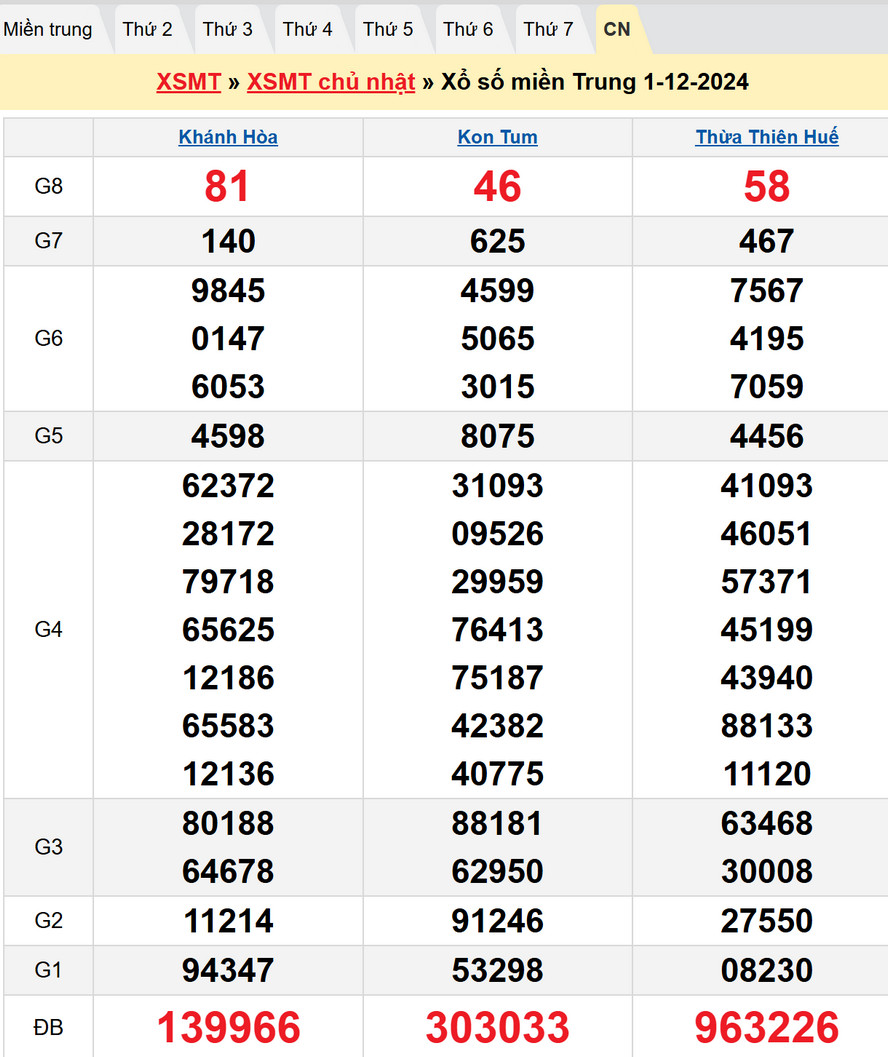Open the Thừa Thiên Huế link
This screenshot has width=888, height=1057.
(x=767, y=137)
